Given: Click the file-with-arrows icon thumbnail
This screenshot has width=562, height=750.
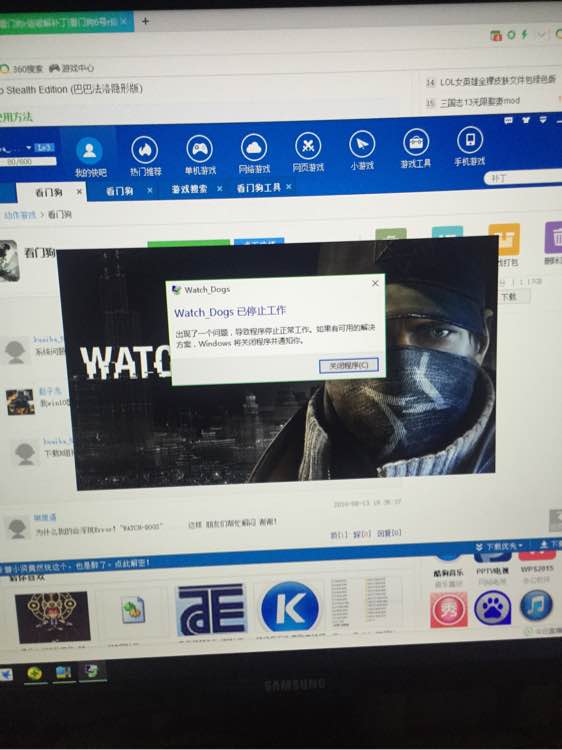Looking at the screenshot, I should click(132, 609).
